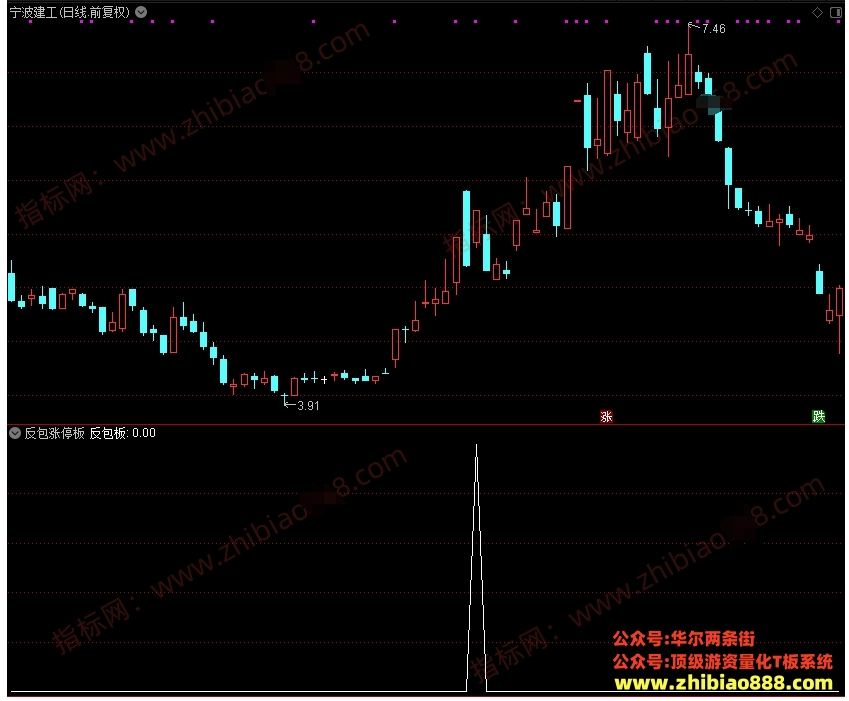The width and height of the screenshot is (849, 701).
Task: Click the small red dash marker left of peak candles
Action: pos(577,101)
